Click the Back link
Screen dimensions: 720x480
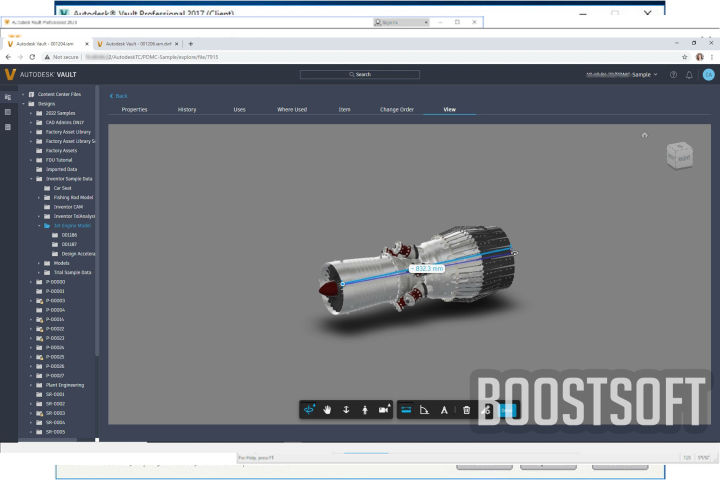pyautogui.click(x=118, y=96)
